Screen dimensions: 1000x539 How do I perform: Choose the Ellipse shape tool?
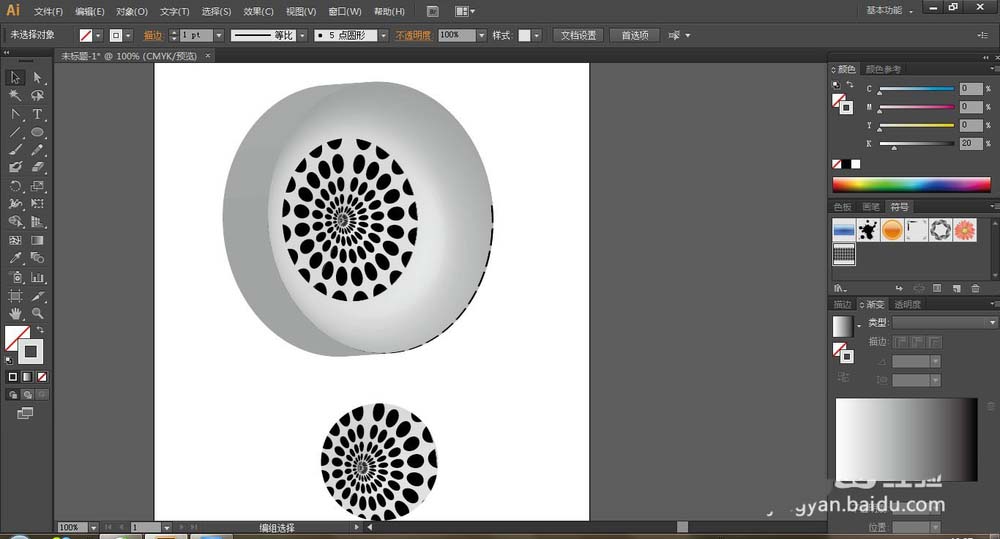coord(37,132)
